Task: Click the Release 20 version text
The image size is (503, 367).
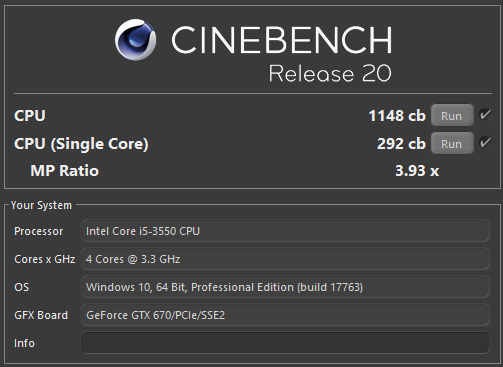Action: pos(330,73)
